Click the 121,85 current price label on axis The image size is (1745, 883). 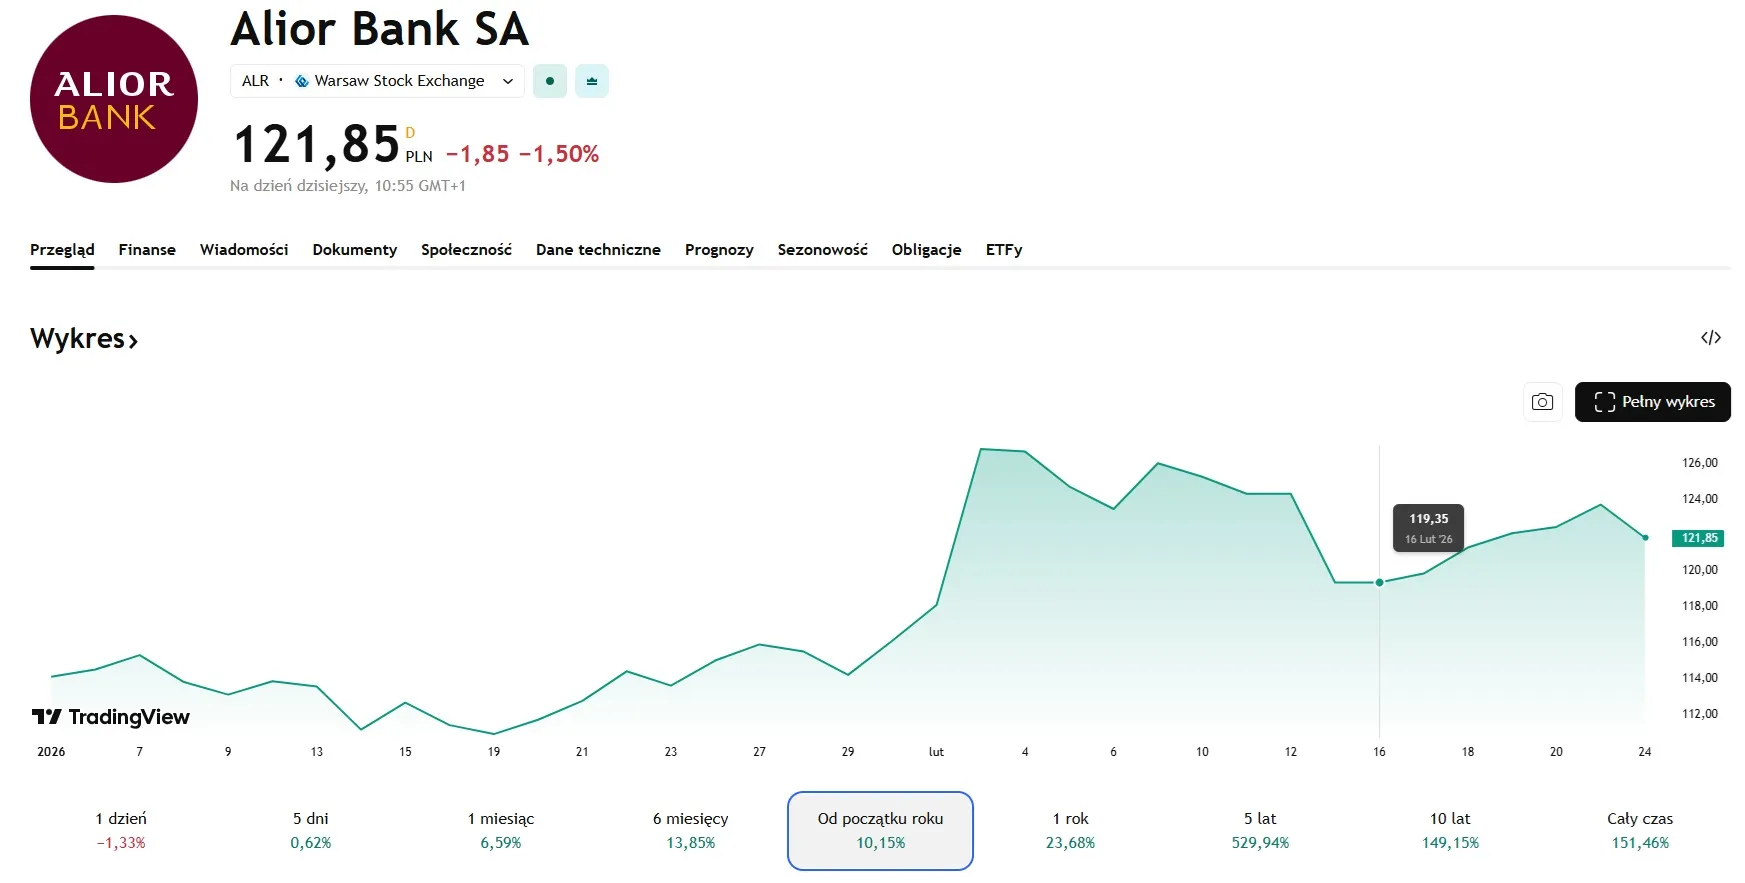[1698, 538]
